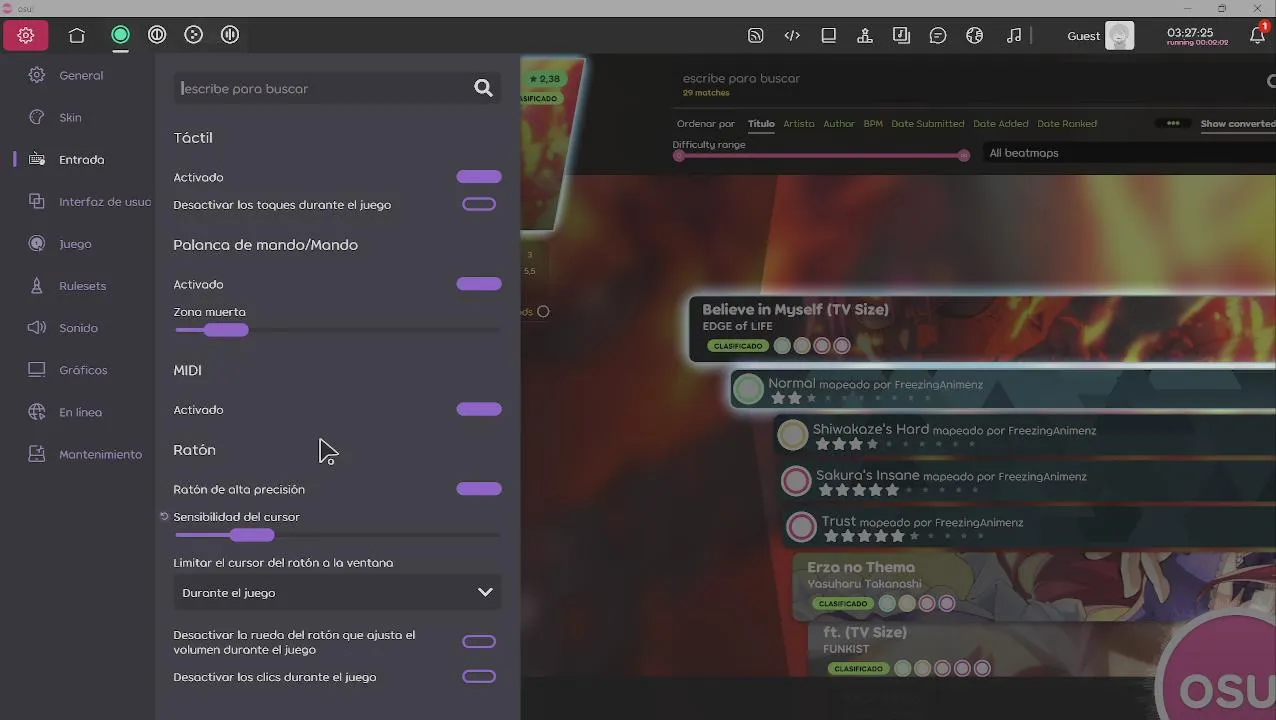The image size is (1276, 720).
Task: Sort beatmaps by Artista
Action: pyautogui.click(x=799, y=124)
